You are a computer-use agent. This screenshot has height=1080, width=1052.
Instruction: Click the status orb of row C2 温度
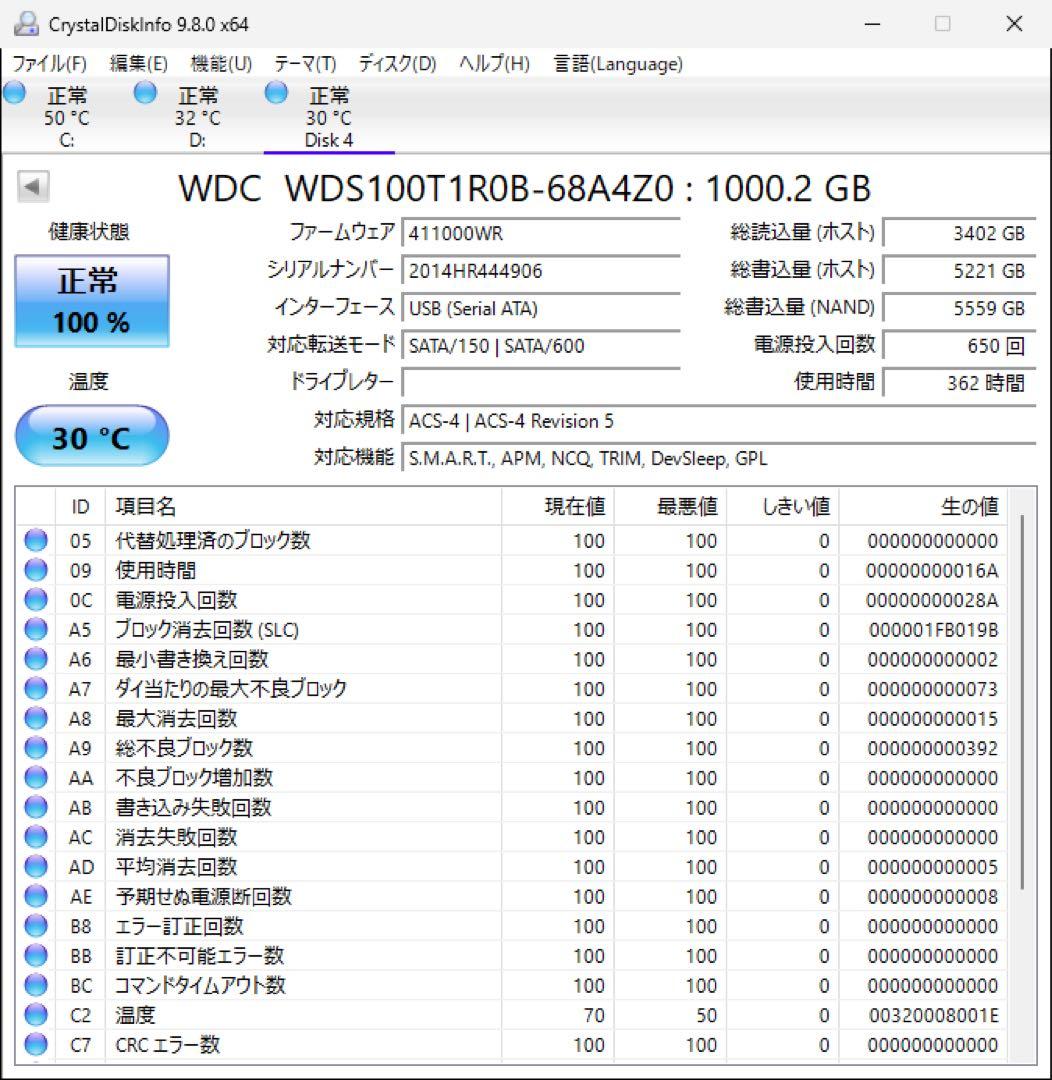(36, 1015)
